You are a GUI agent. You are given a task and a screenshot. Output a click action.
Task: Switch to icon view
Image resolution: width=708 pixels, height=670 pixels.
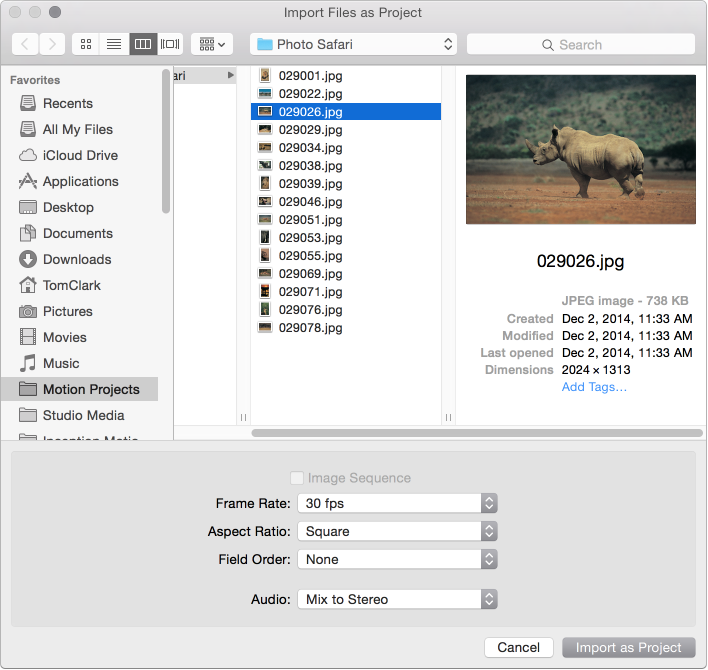(86, 44)
